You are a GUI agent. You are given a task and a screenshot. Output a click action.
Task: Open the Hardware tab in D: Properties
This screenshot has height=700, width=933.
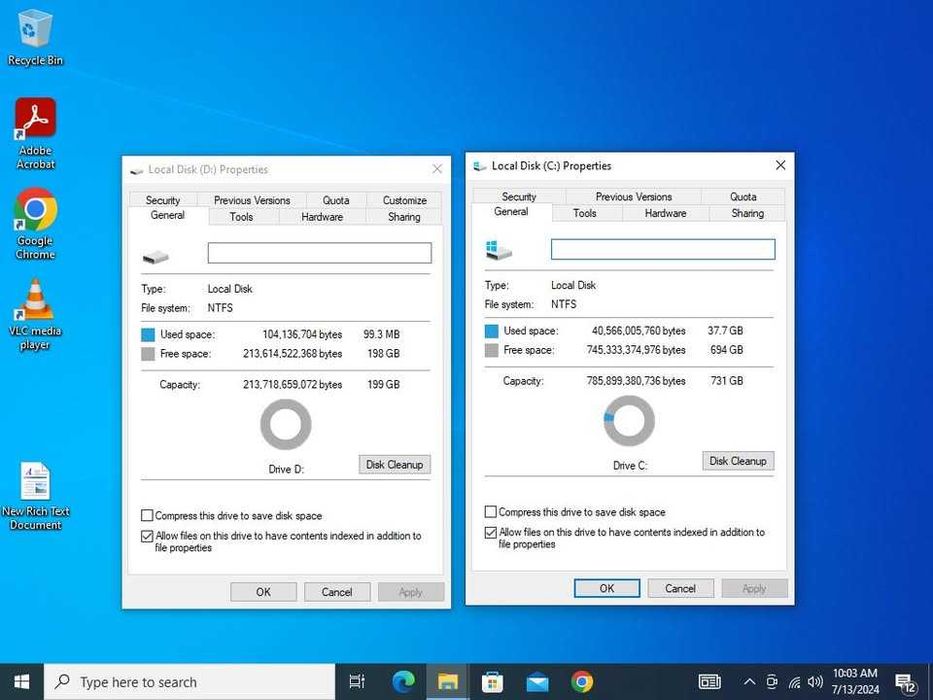(322, 217)
